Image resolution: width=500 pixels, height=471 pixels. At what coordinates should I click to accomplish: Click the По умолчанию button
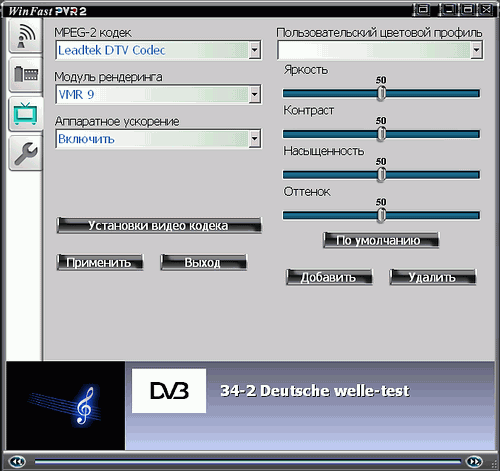point(381,240)
